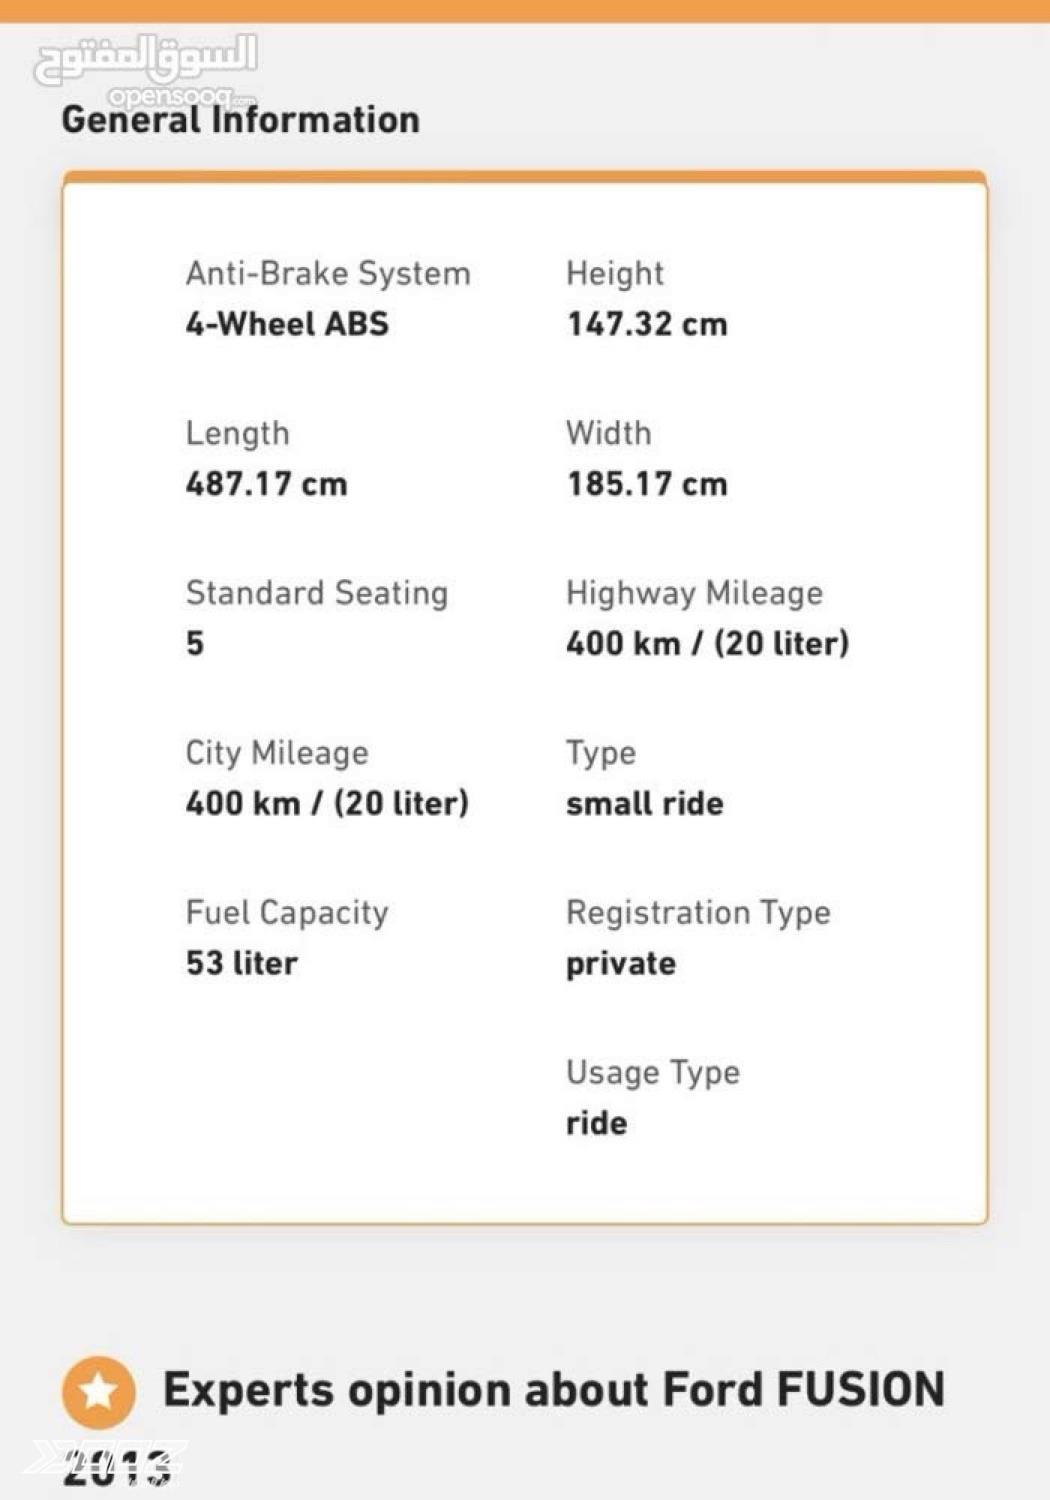This screenshot has width=1050, height=1500.
Task: Click the Fuel Capacity label
Action: (x=287, y=912)
